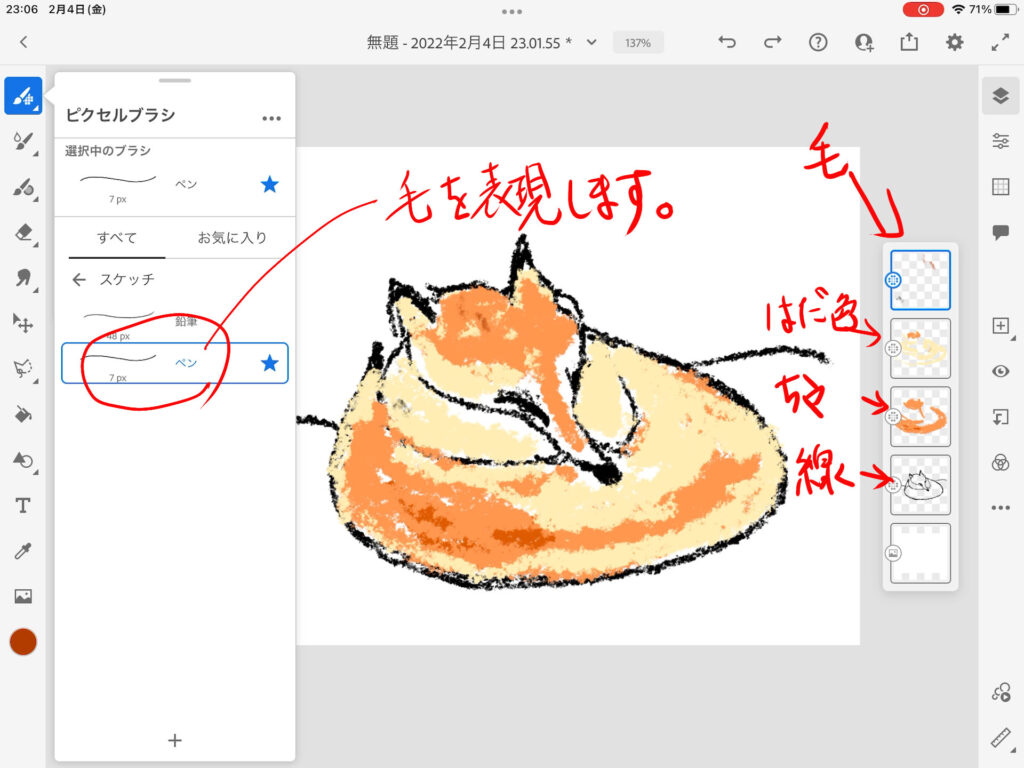Open the Share export icon

coord(909,42)
